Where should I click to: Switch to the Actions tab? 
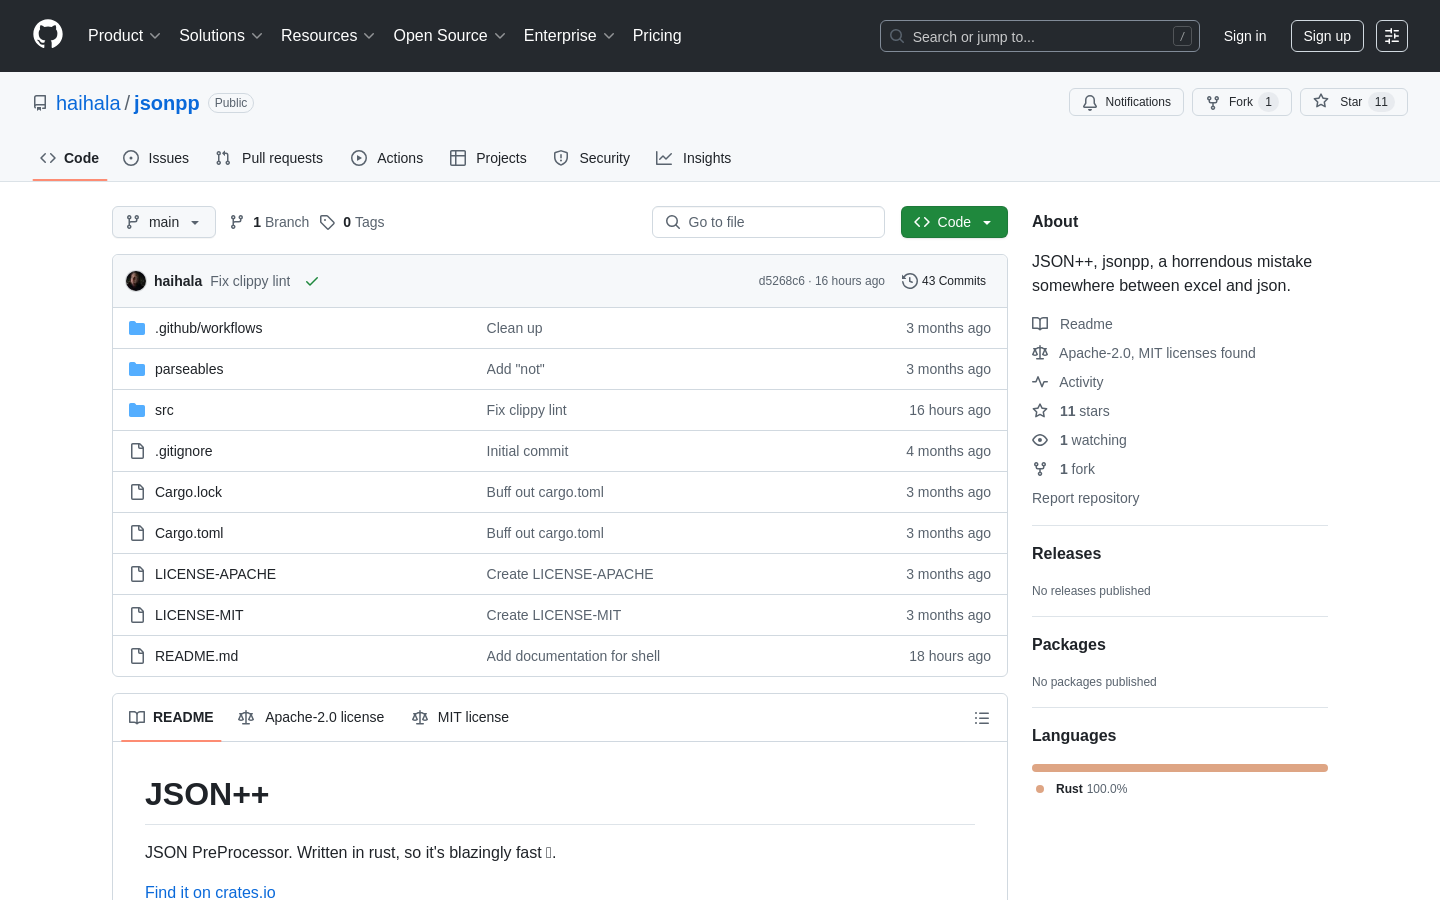(x=387, y=158)
